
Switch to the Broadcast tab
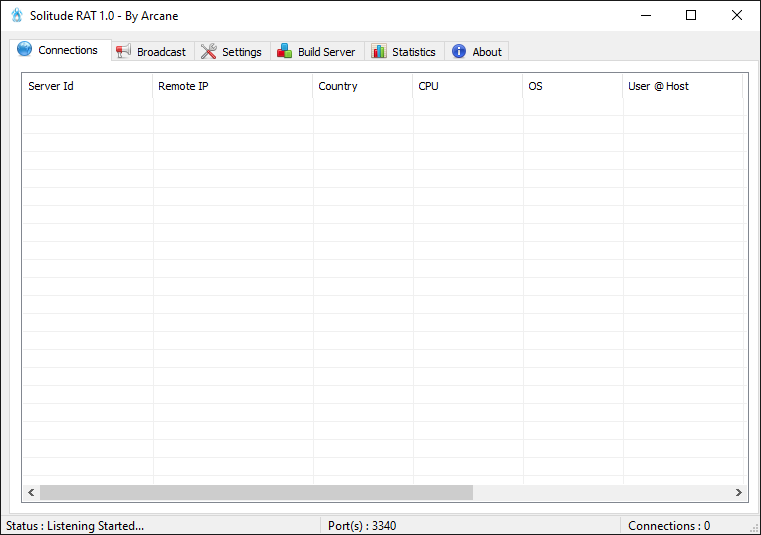(x=161, y=52)
